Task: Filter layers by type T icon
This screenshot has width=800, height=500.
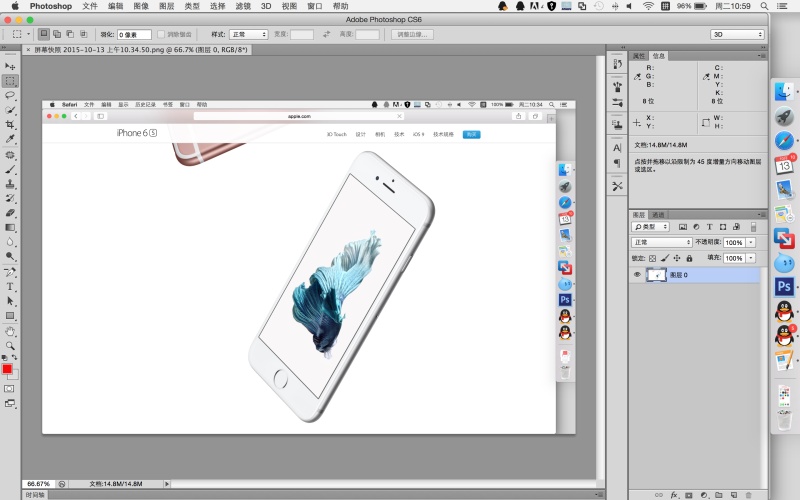Action: tap(709, 227)
